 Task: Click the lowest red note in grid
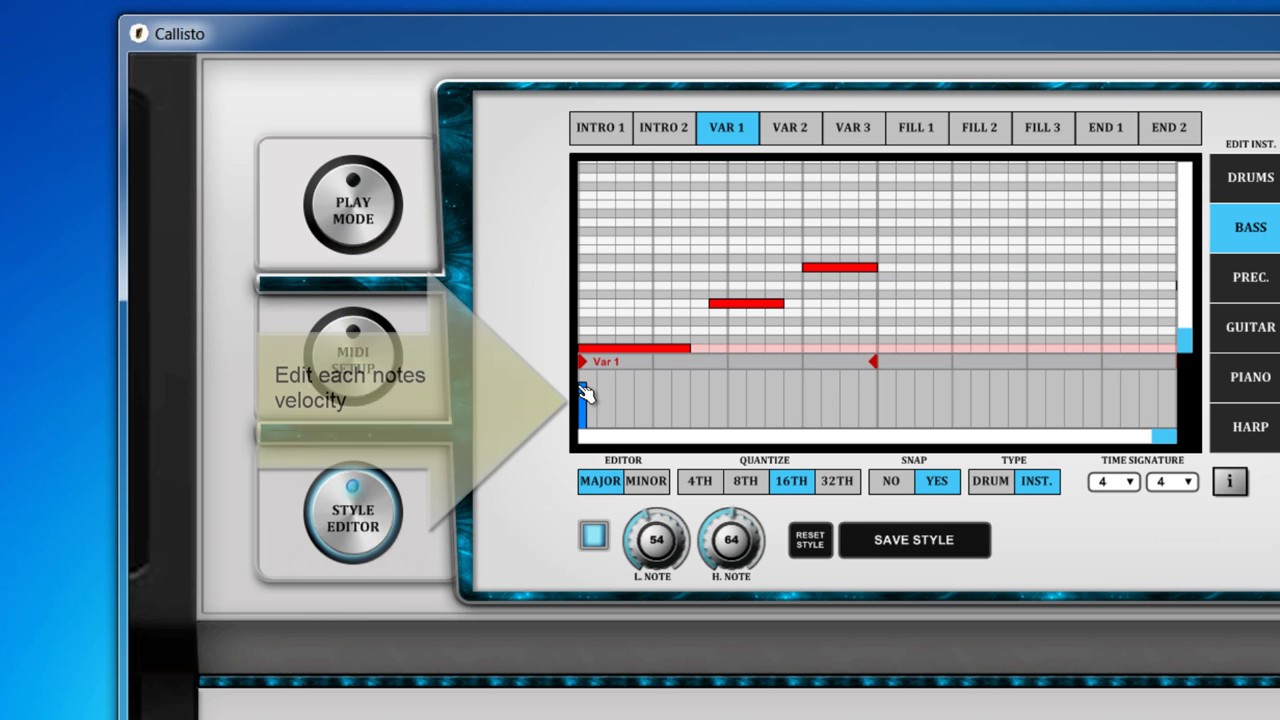coord(634,348)
